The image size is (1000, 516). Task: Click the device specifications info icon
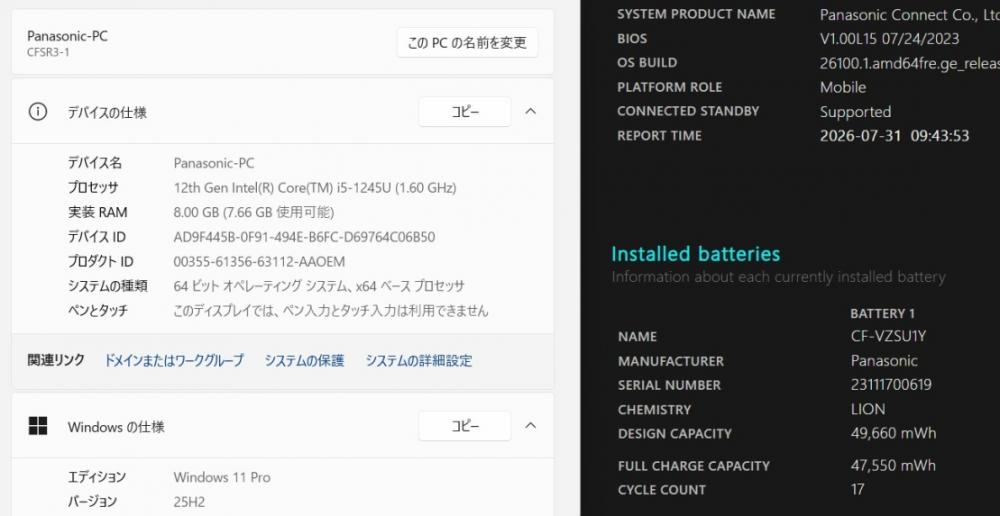pyautogui.click(x=38, y=112)
